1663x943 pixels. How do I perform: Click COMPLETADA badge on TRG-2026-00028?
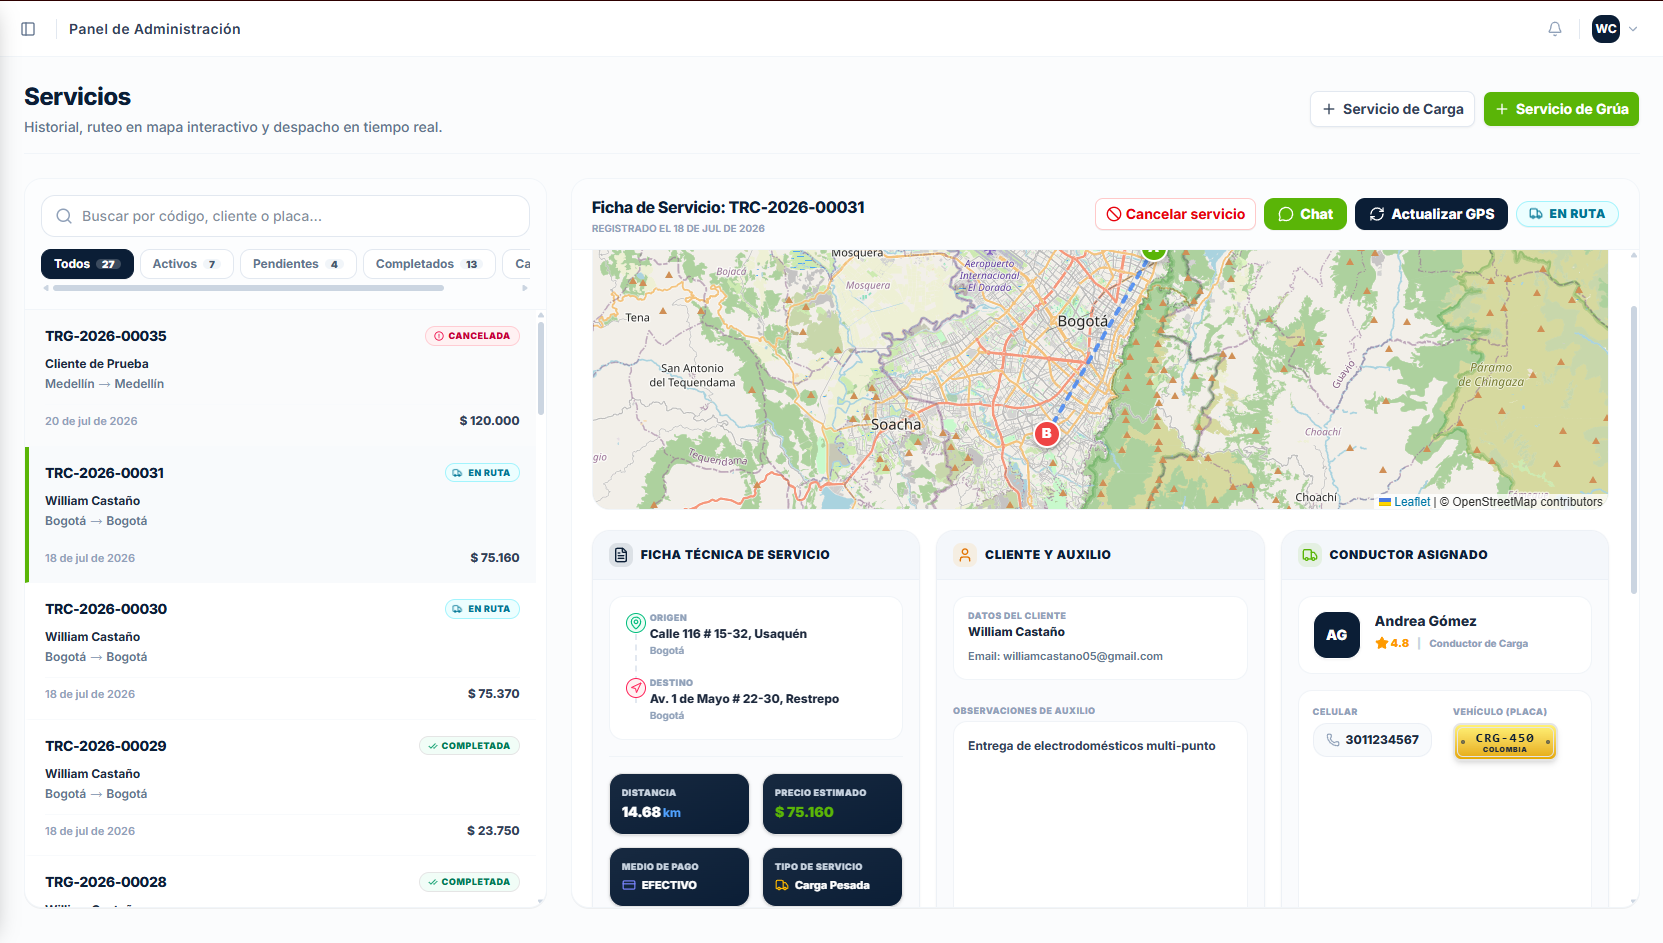point(469,882)
